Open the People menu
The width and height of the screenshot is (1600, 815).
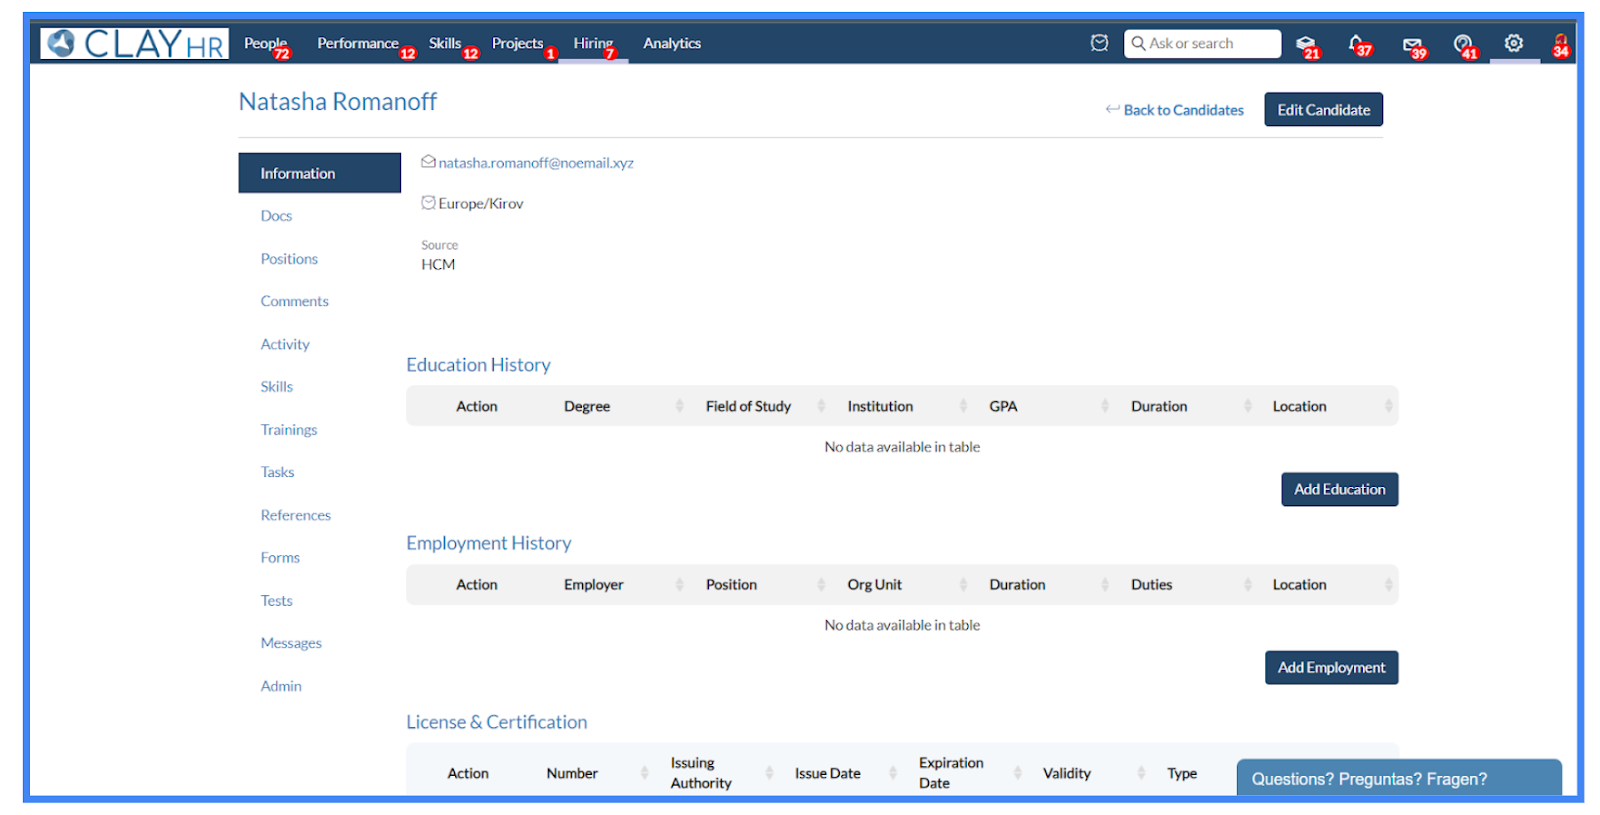point(265,43)
